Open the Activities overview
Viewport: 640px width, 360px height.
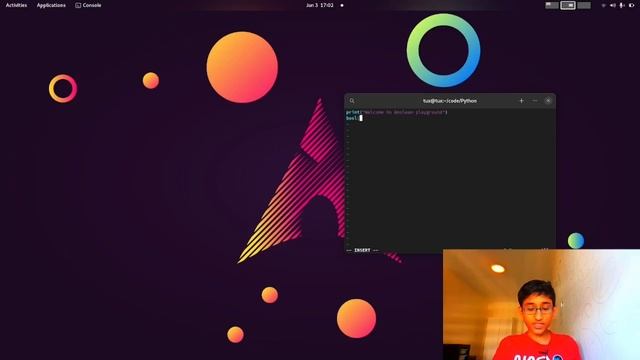pyautogui.click(x=16, y=5)
